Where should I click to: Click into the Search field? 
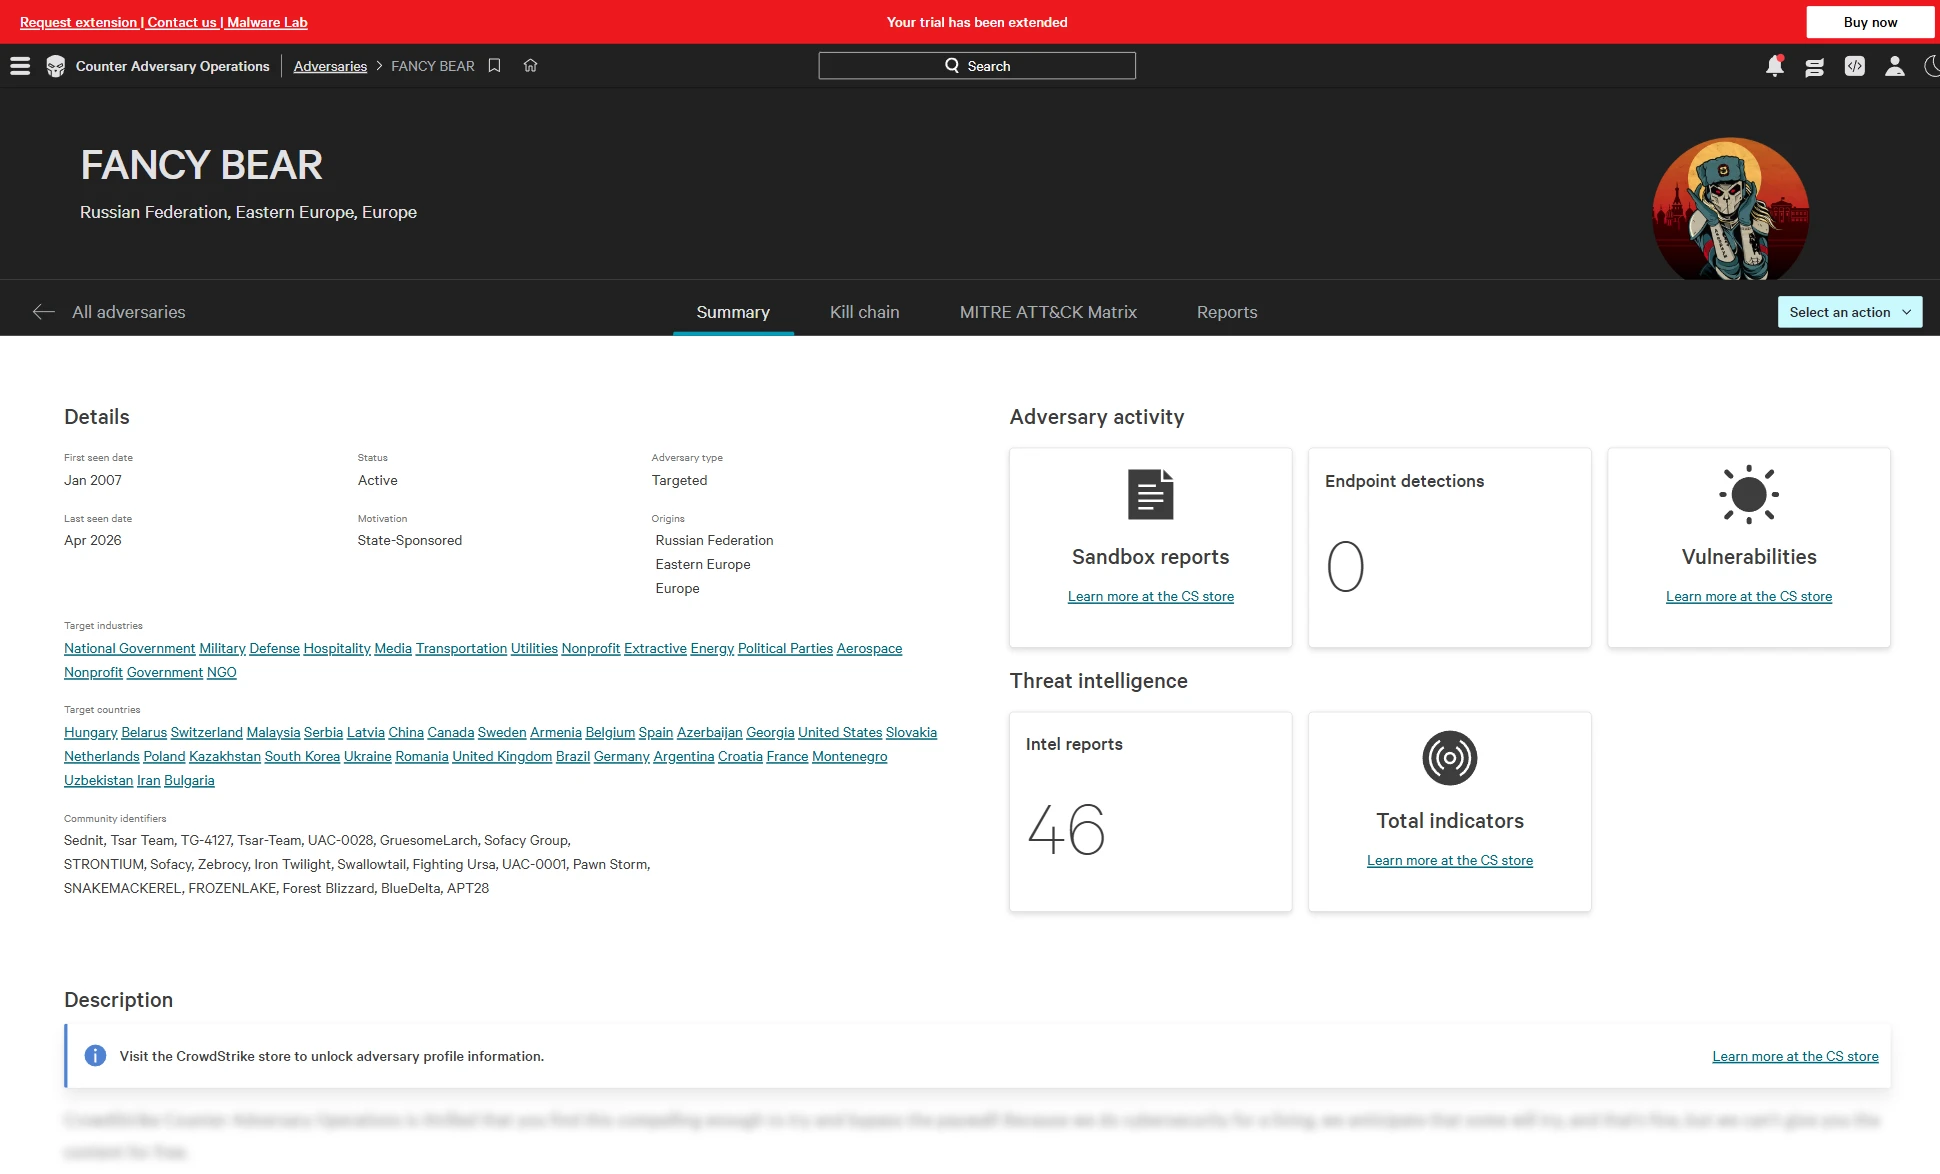point(977,66)
